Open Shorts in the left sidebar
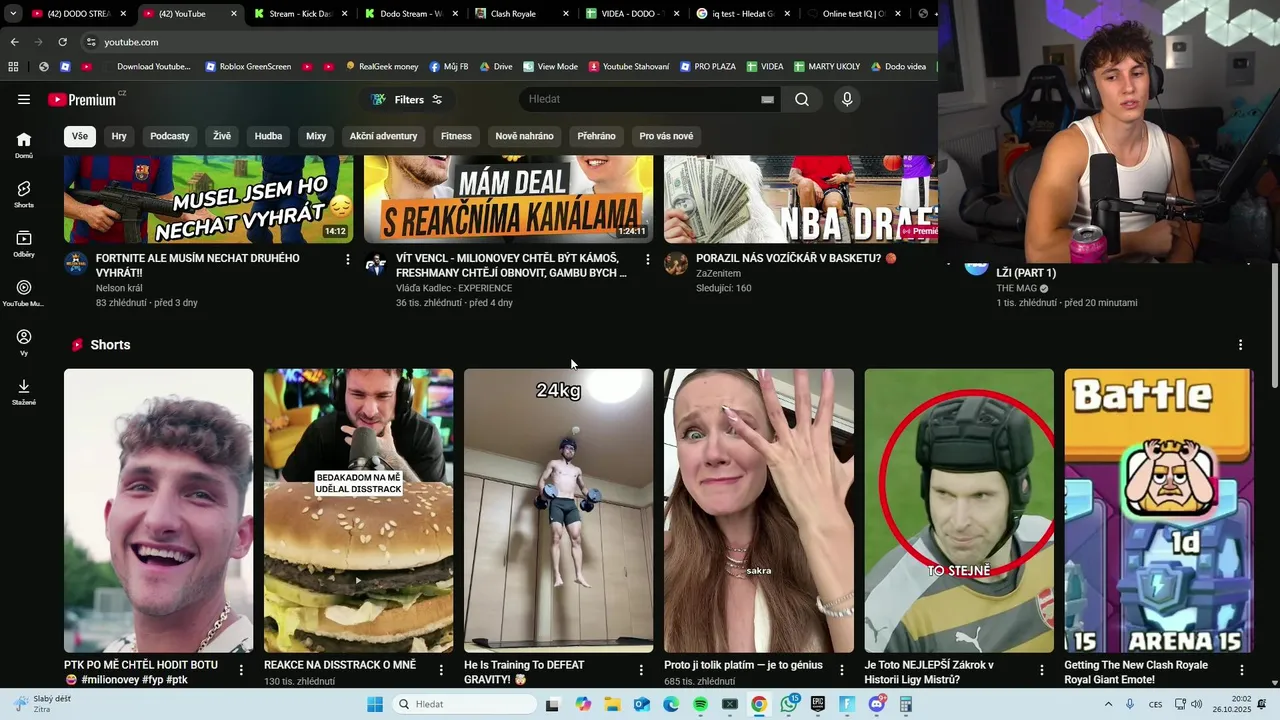Image resolution: width=1280 pixels, height=720 pixels. tap(24, 194)
